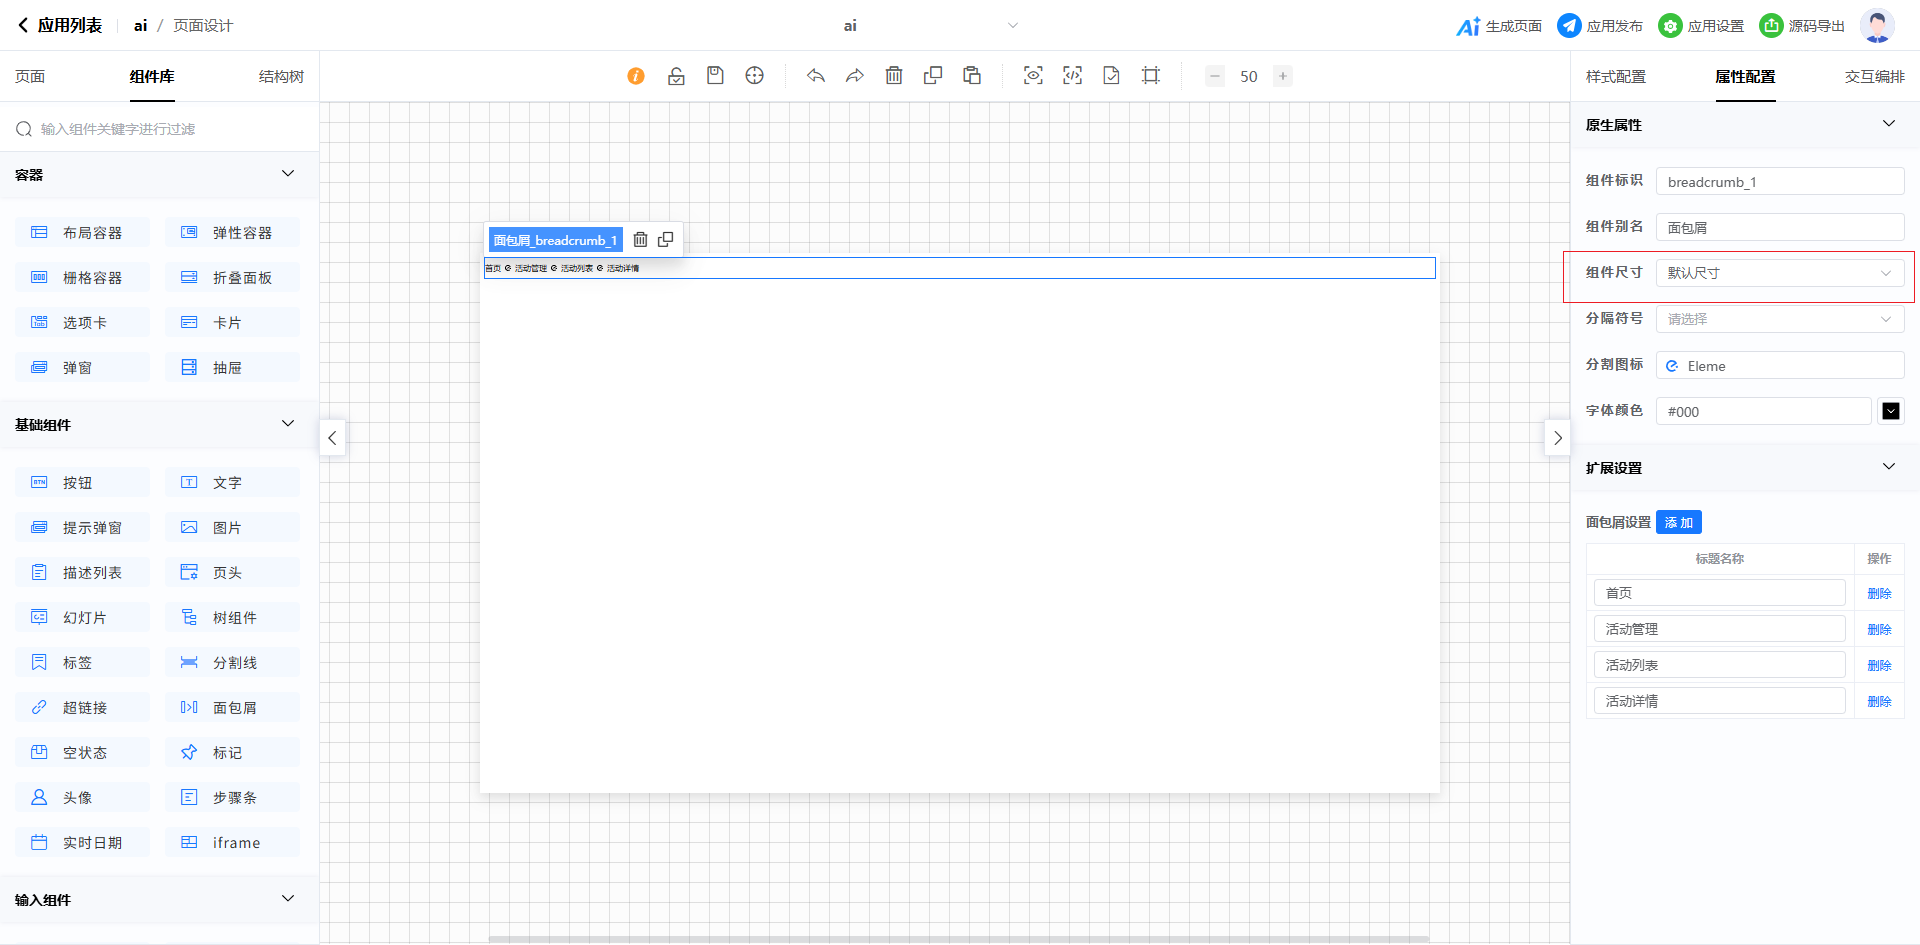The height and width of the screenshot is (945, 1920).
Task: Undo the last action in toolbar
Action: (816, 76)
